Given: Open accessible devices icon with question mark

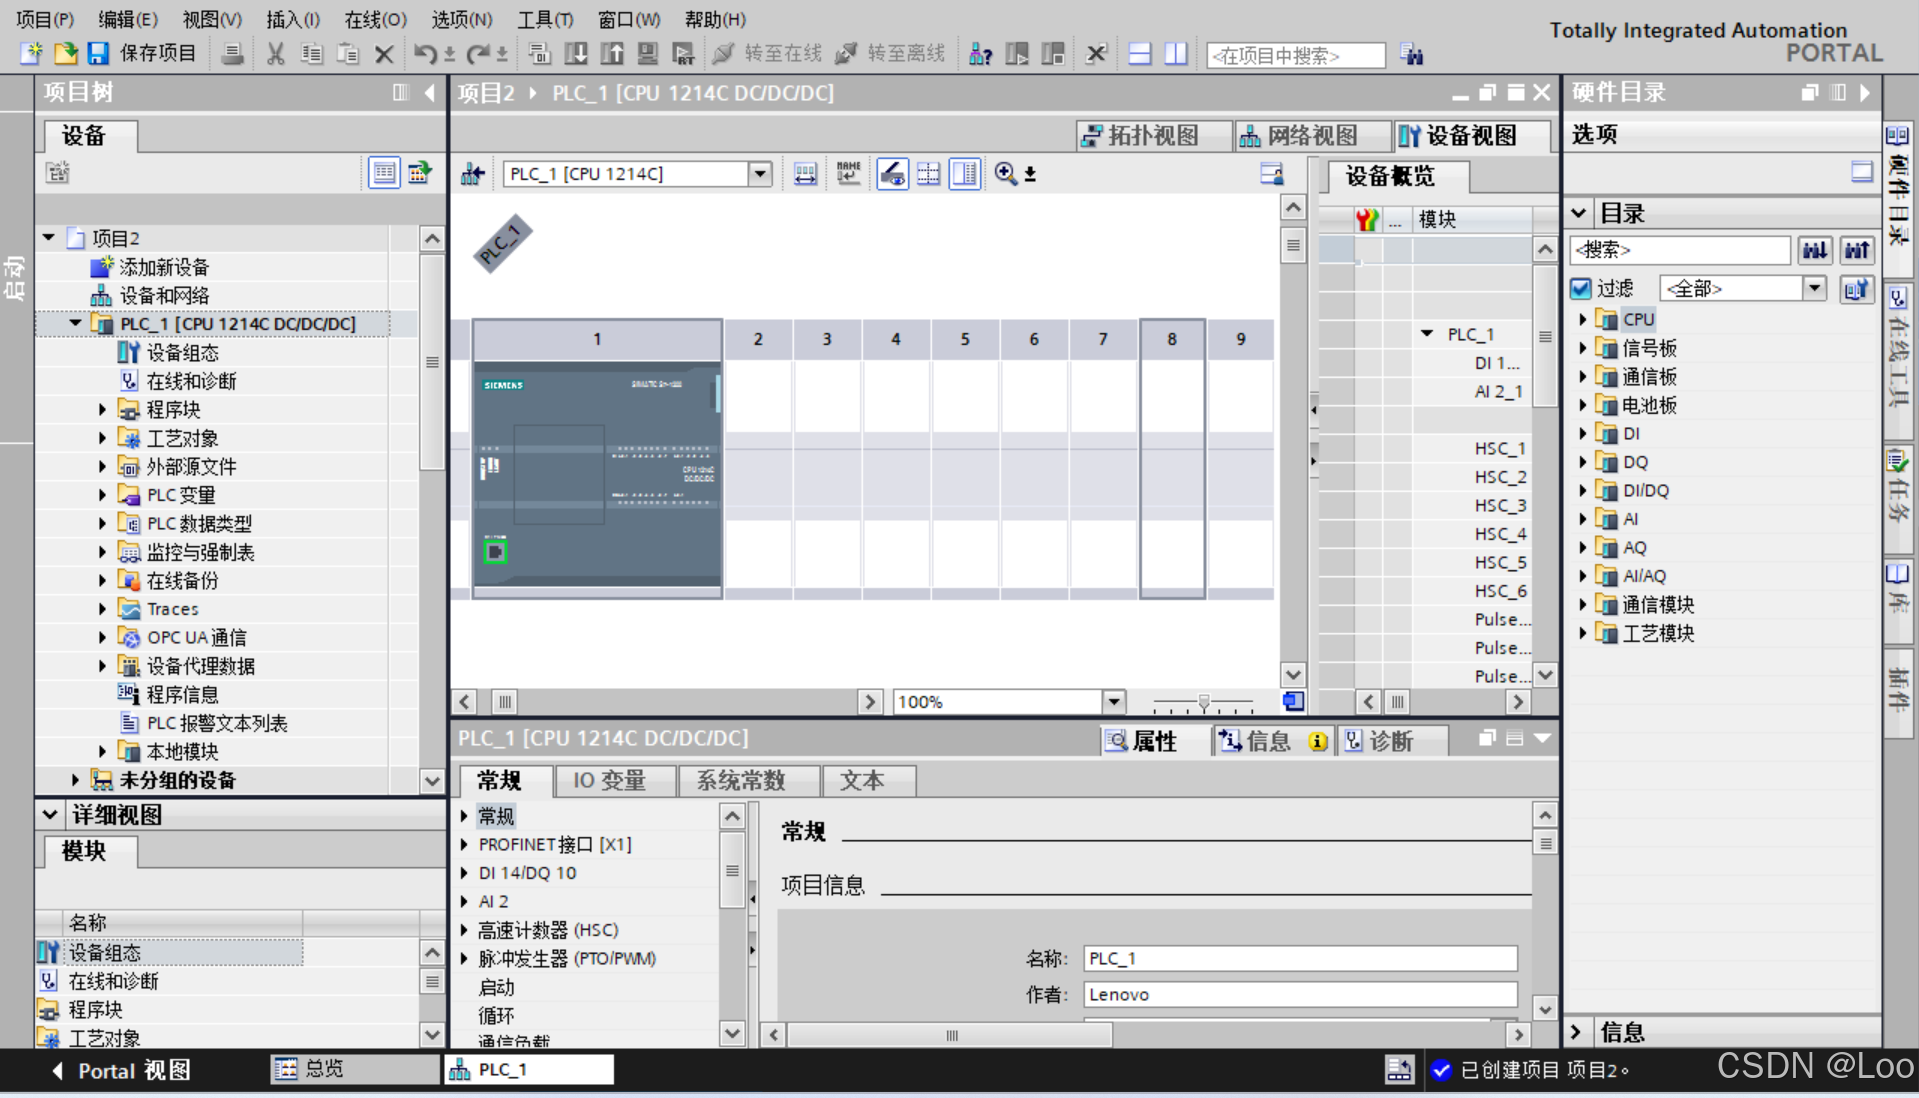Looking at the screenshot, I should [x=980, y=54].
